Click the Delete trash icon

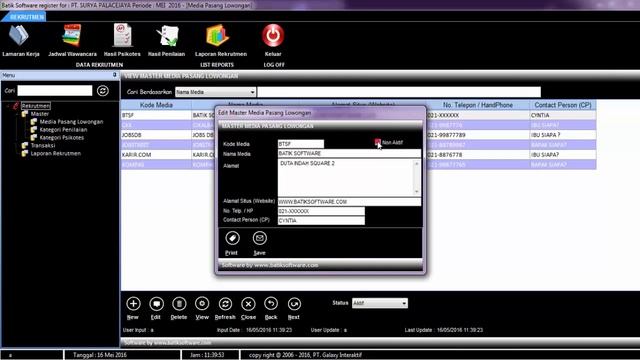point(179,304)
